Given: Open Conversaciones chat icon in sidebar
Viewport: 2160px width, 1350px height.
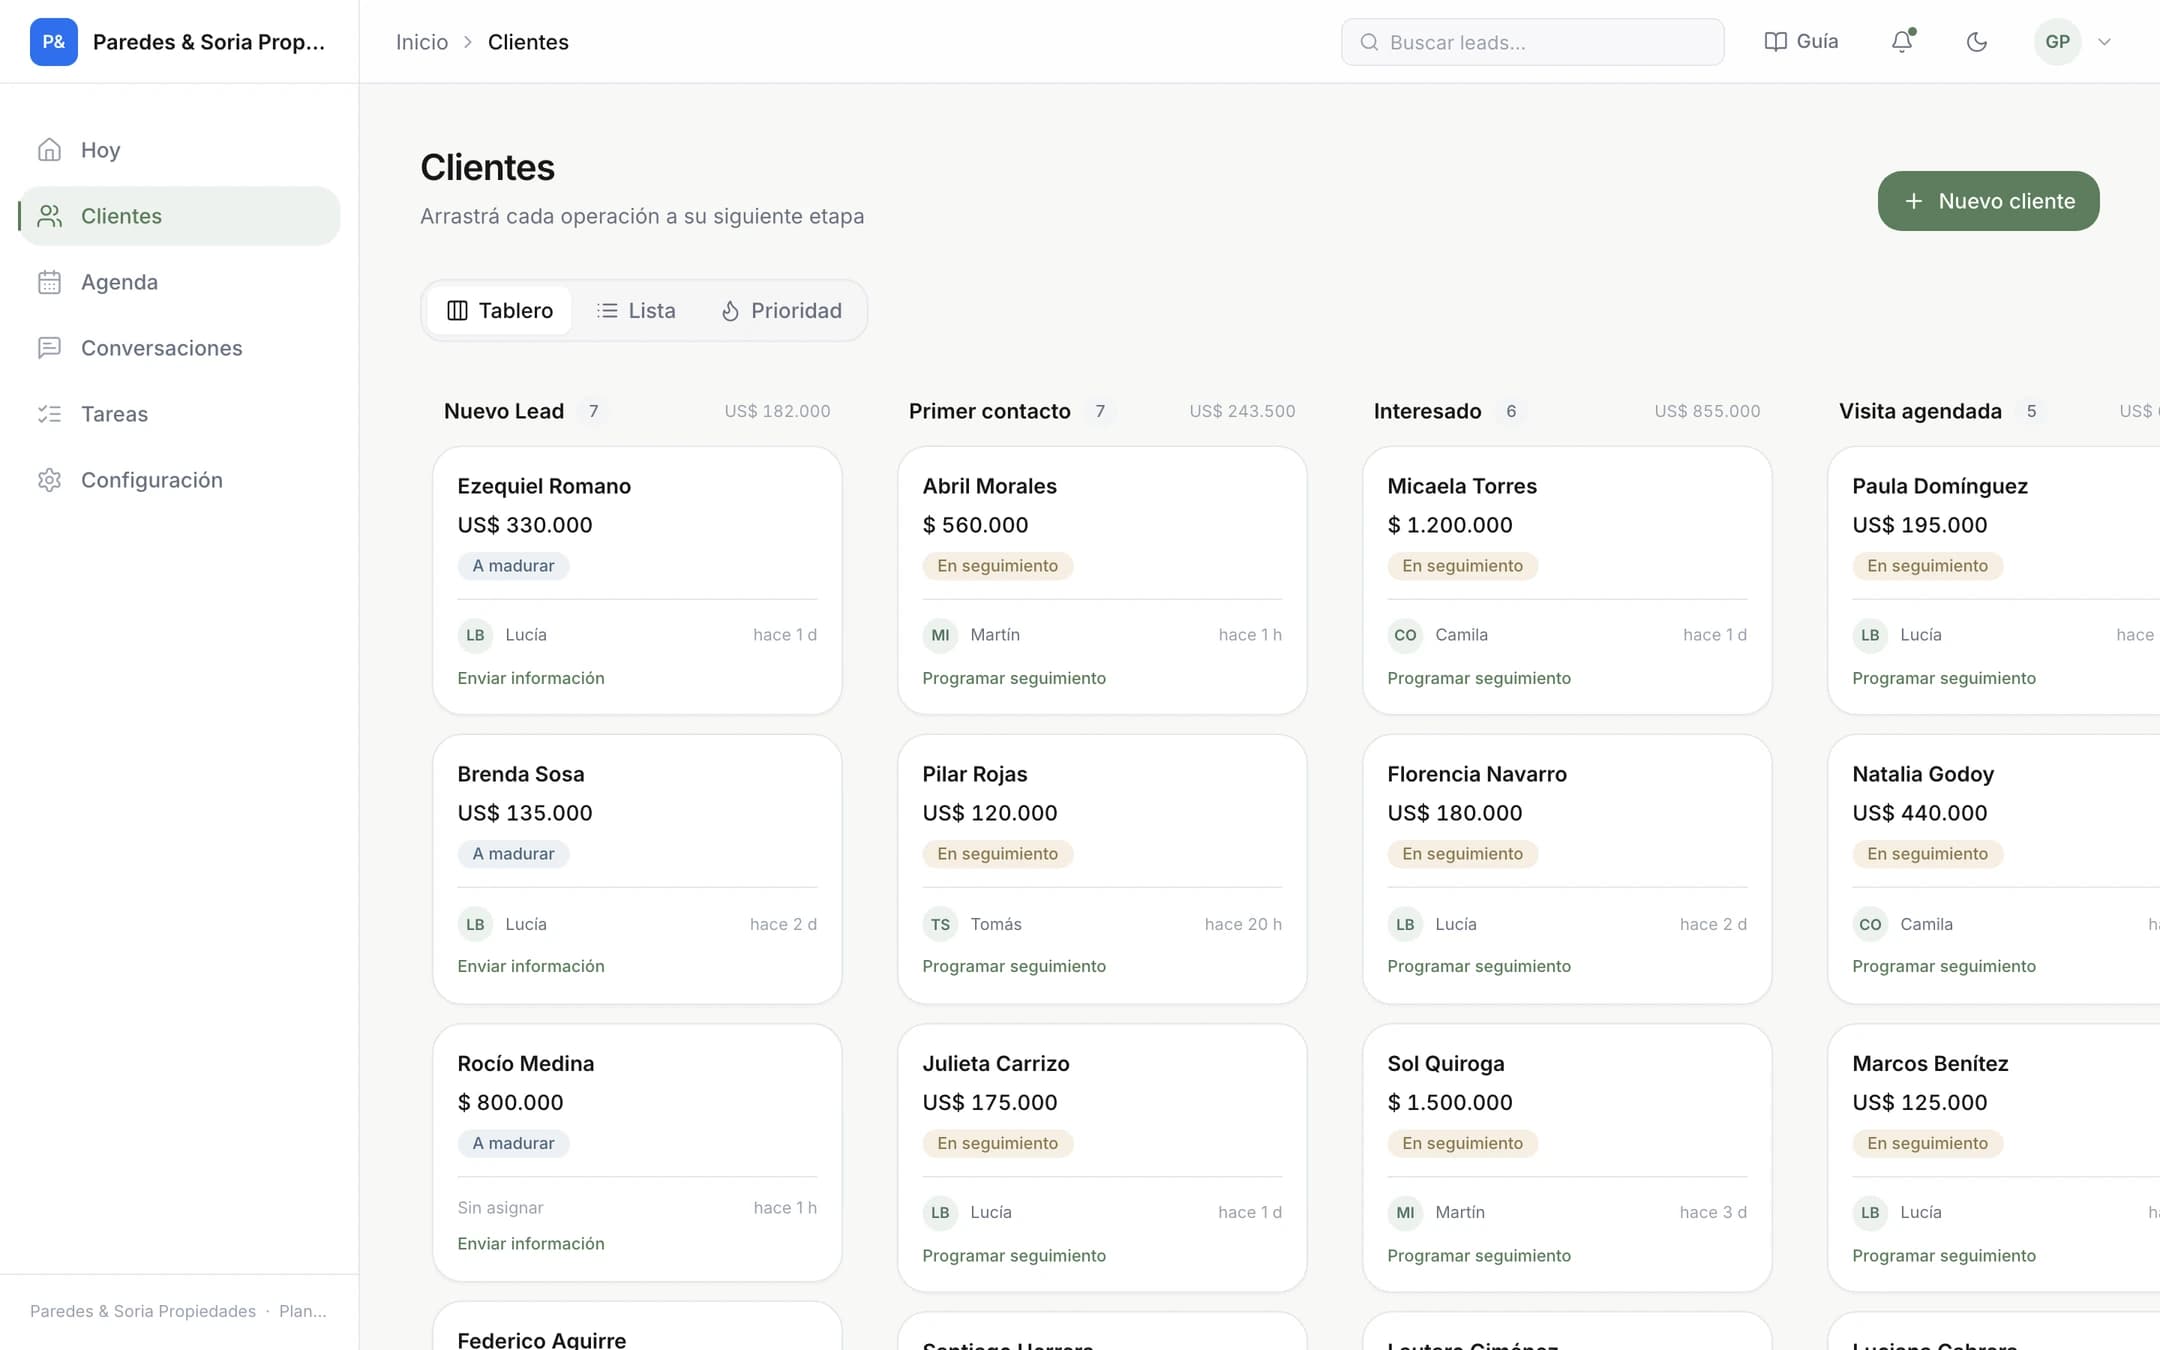Looking at the screenshot, I should click(50, 348).
